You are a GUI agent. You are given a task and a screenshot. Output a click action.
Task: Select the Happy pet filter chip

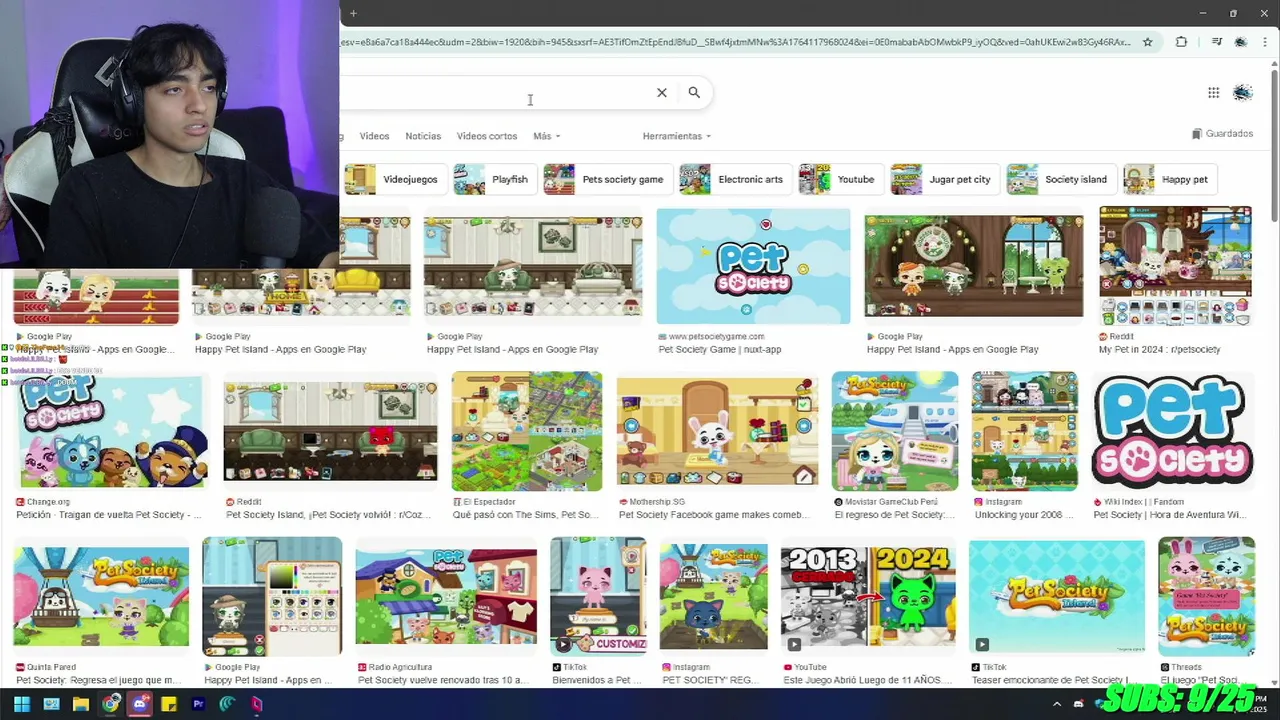1170,179
